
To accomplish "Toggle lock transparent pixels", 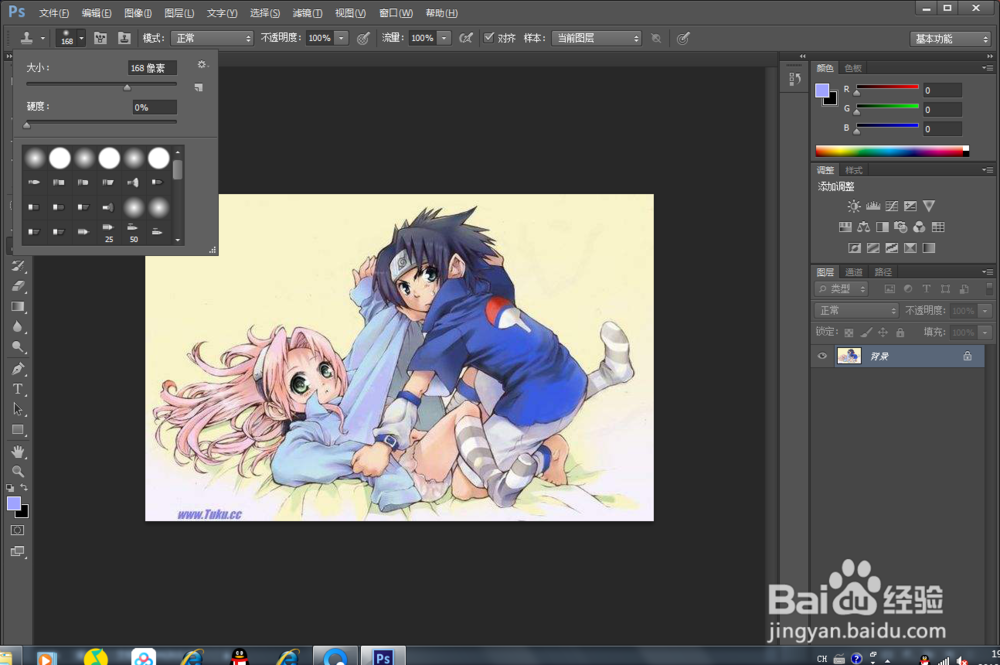I will [x=849, y=333].
